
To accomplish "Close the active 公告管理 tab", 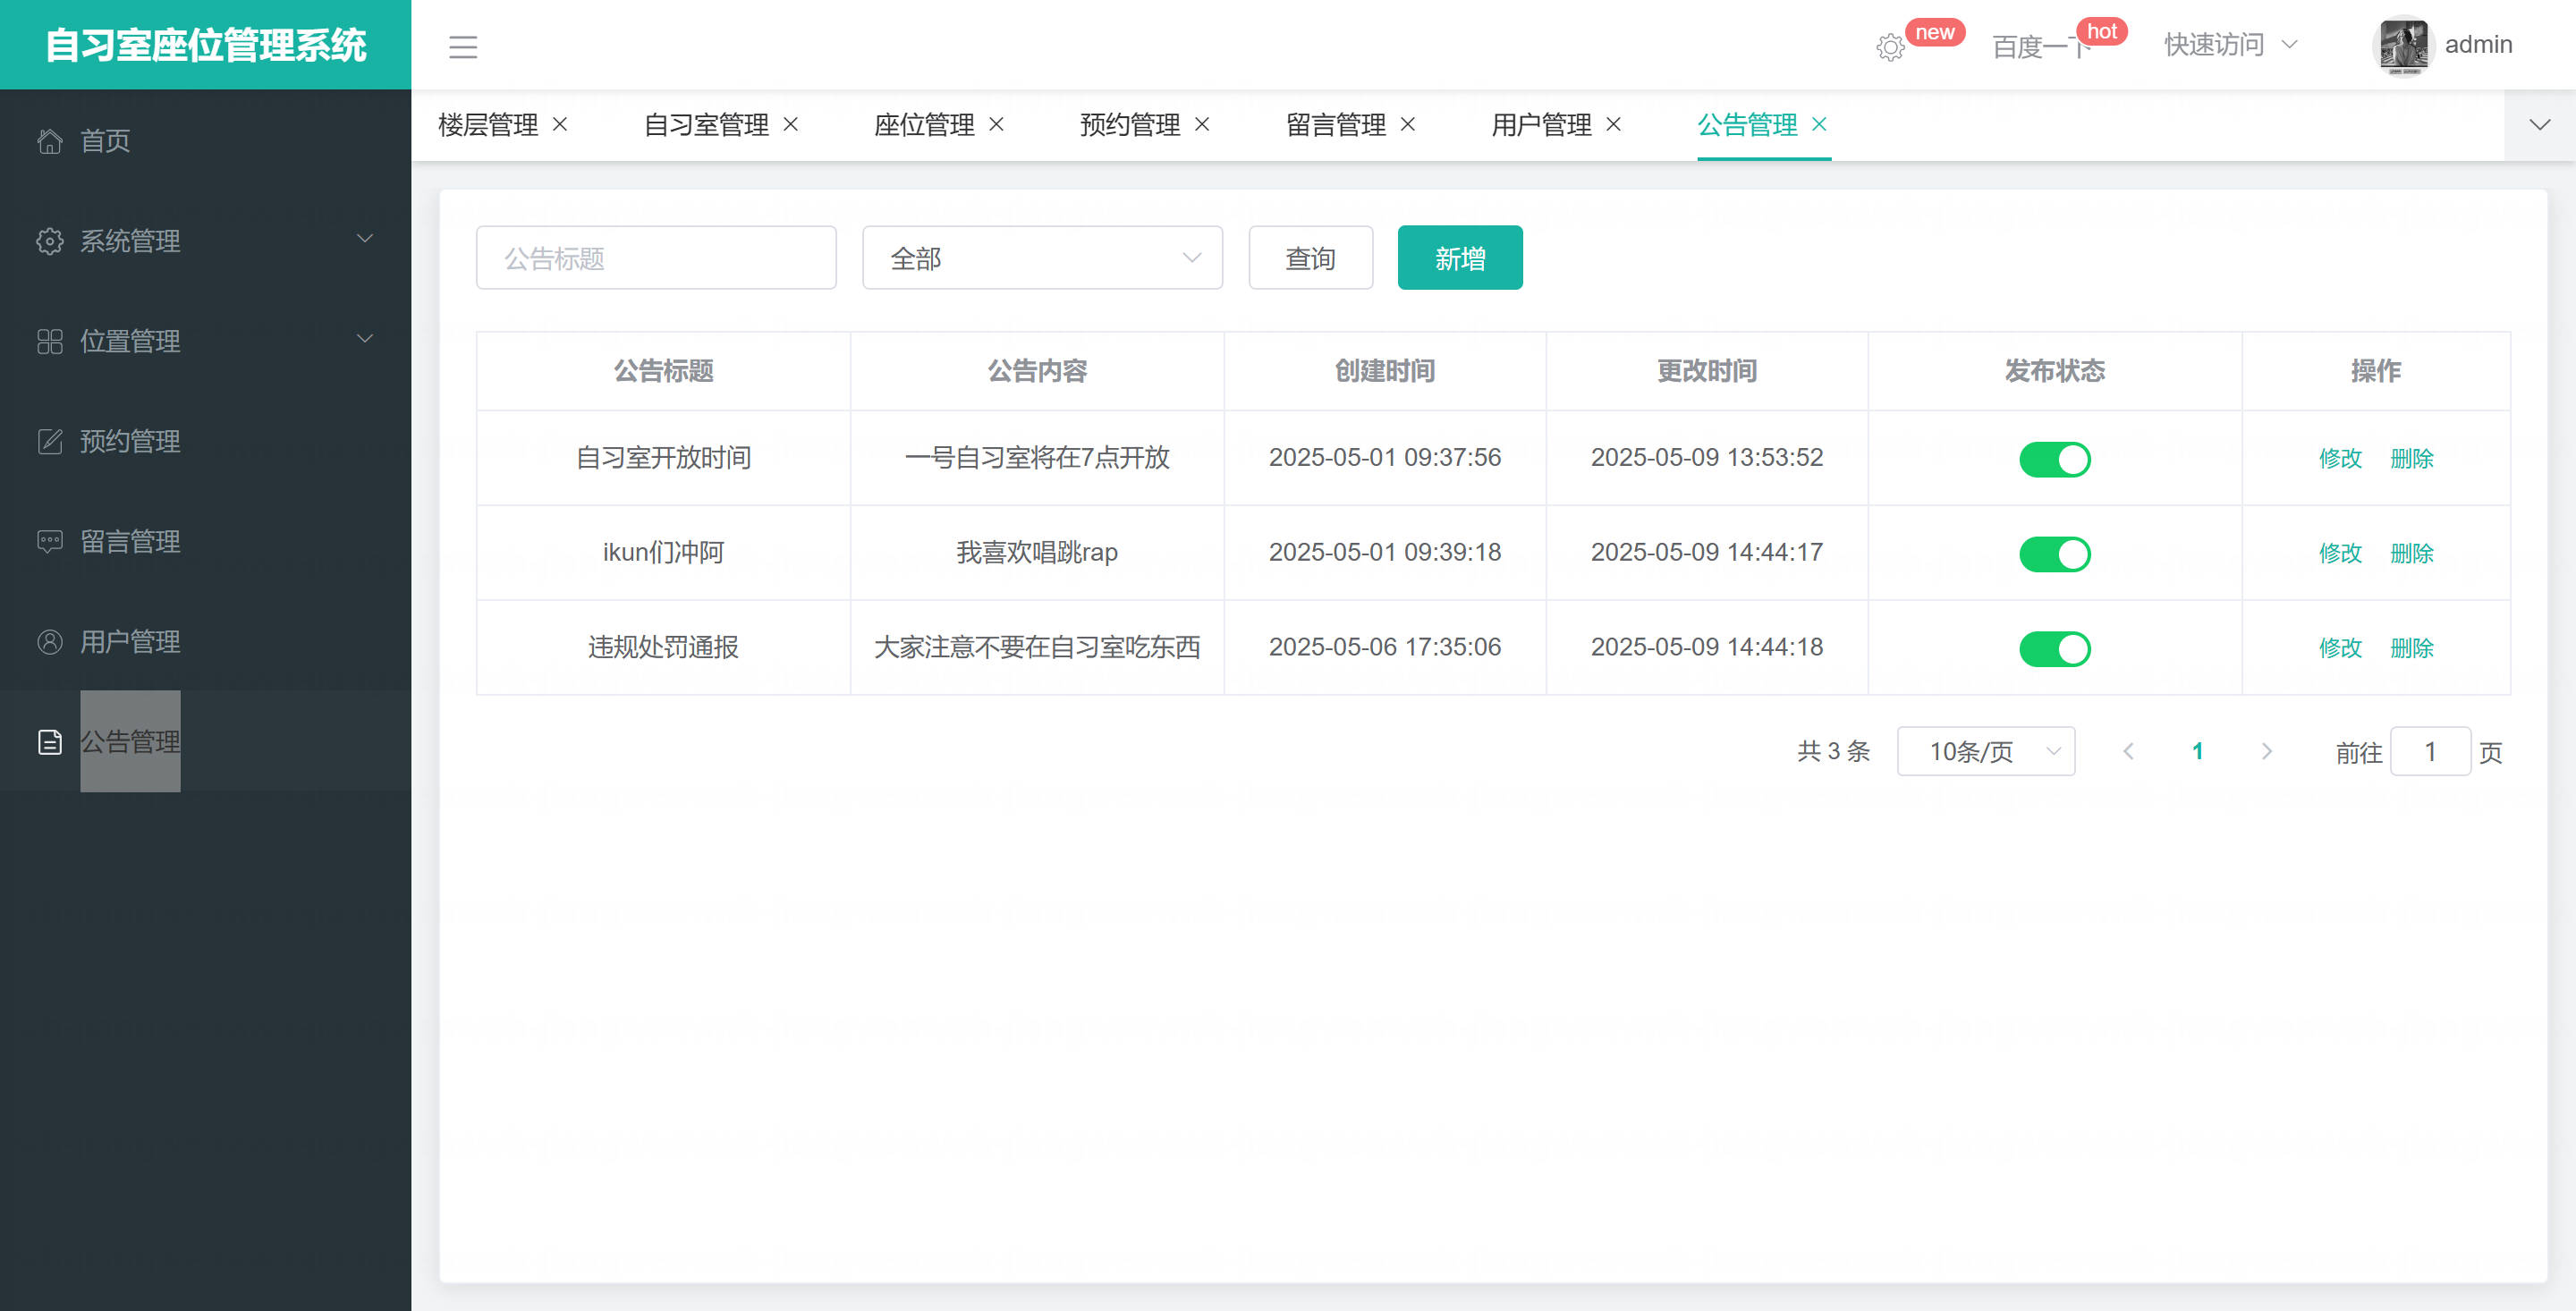I will click(x=1820, y=124).
